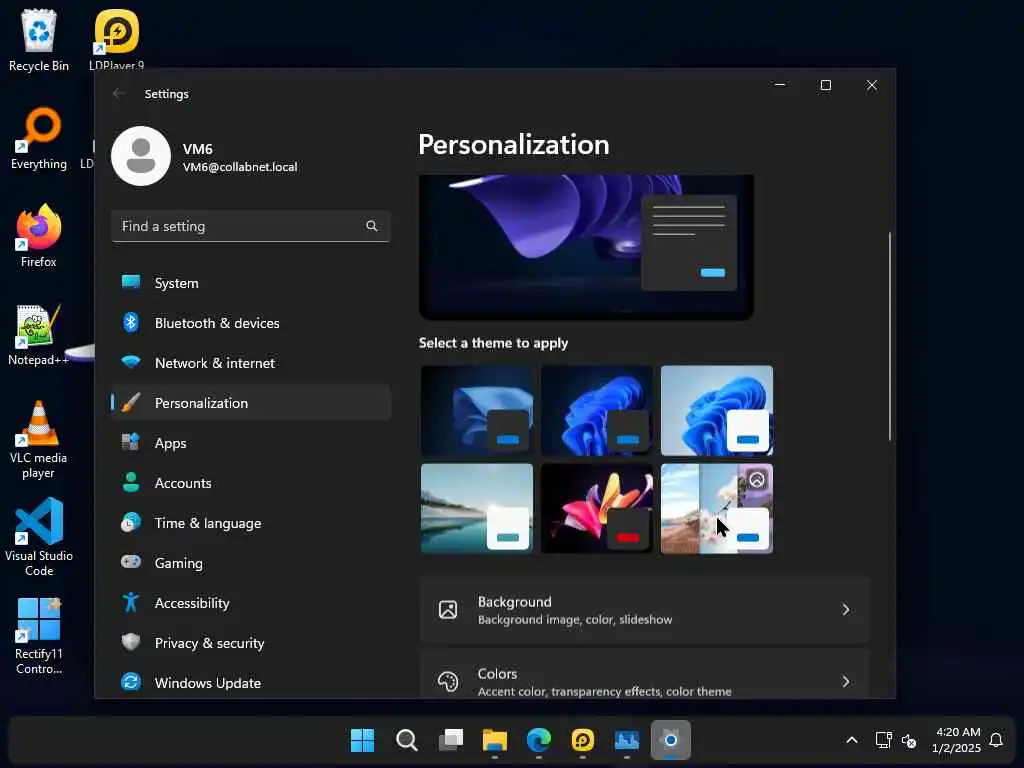Image resolution: width=1024 pixels, height=768 pixels.
Task: Select VLC media player desktop shortcut
Action: pos(39,440)
